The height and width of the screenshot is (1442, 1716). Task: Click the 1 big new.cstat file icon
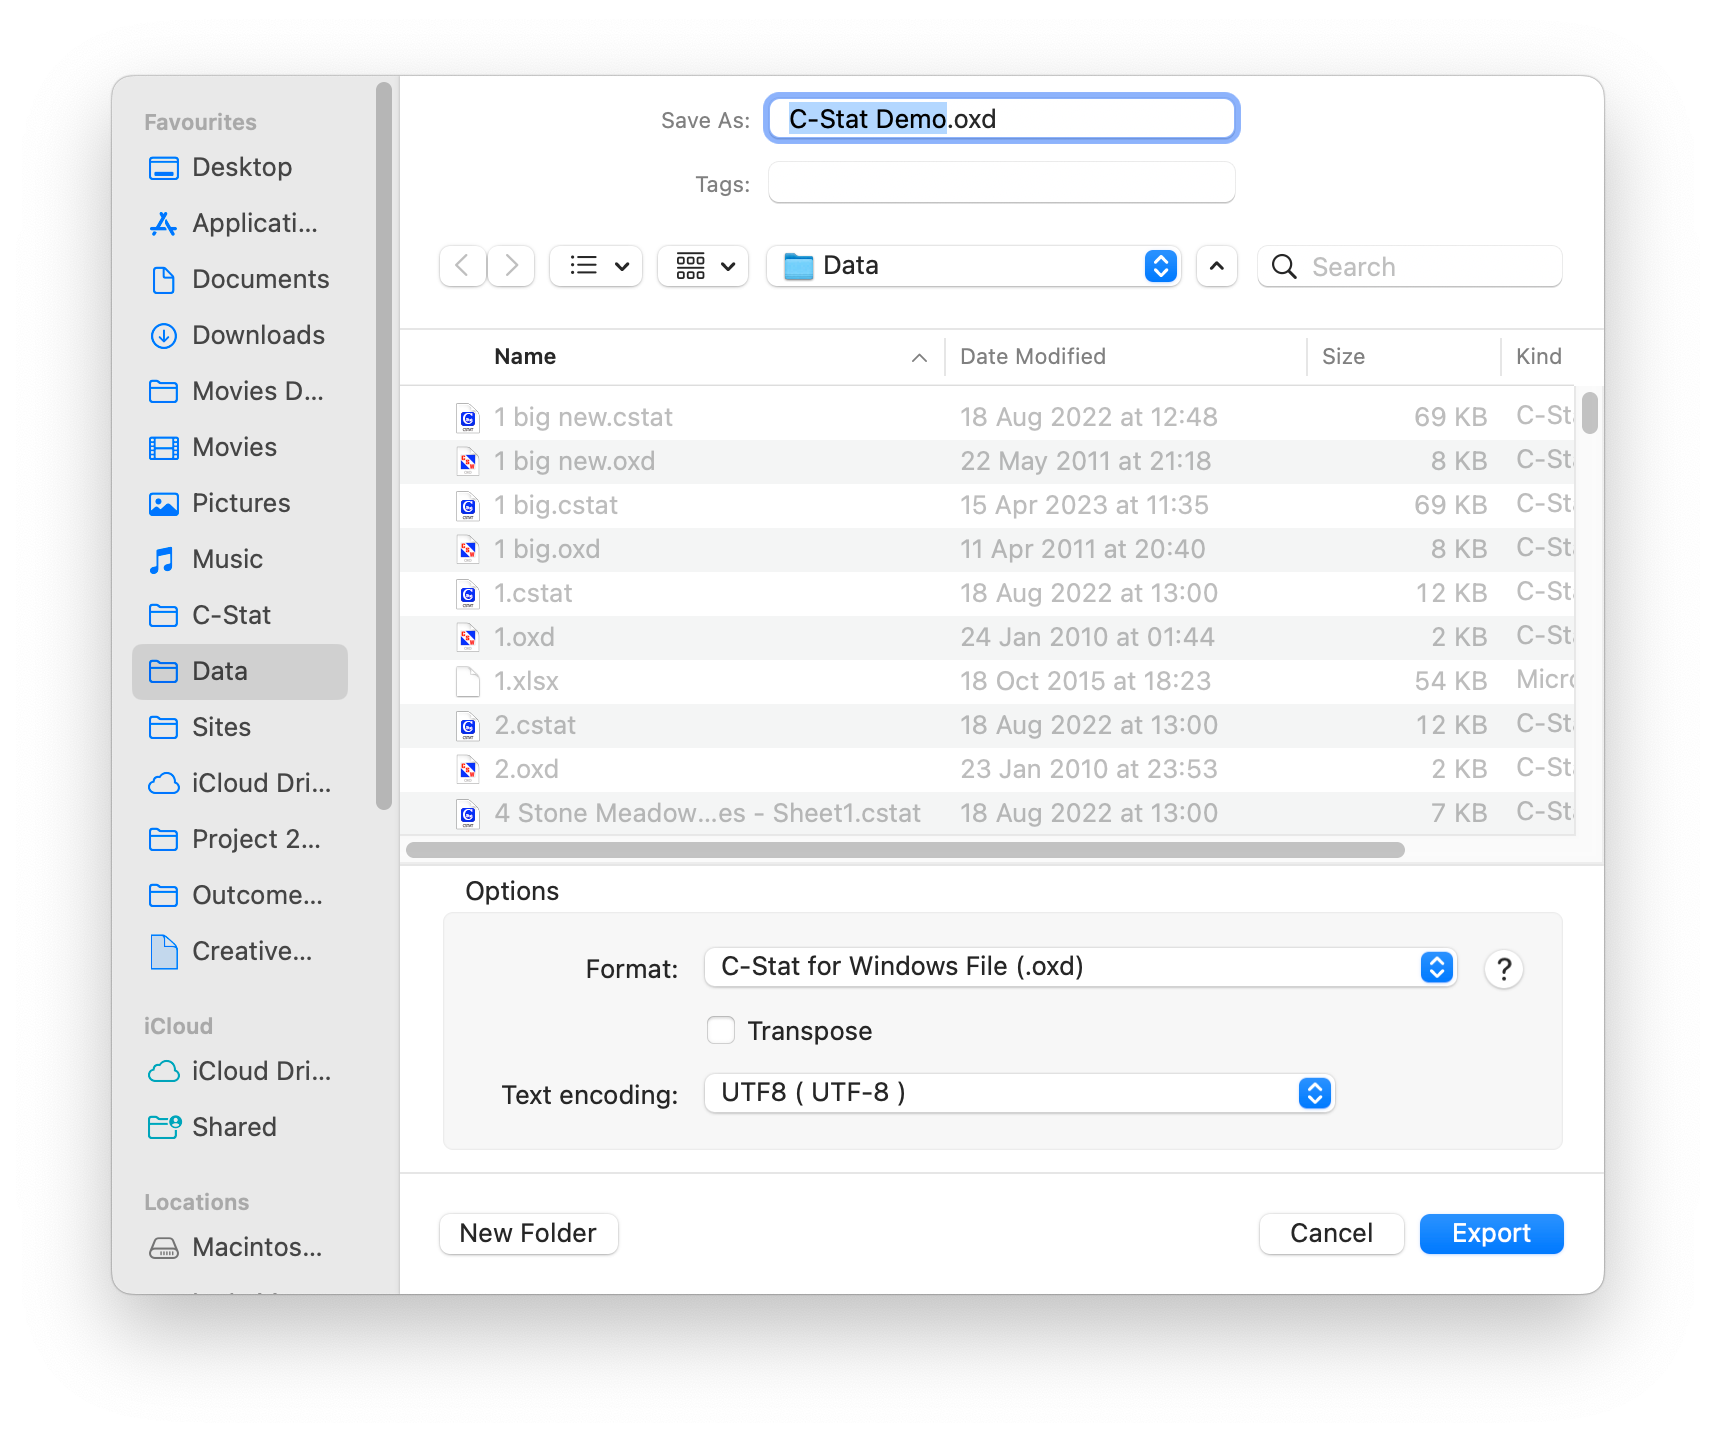[468, 418]
